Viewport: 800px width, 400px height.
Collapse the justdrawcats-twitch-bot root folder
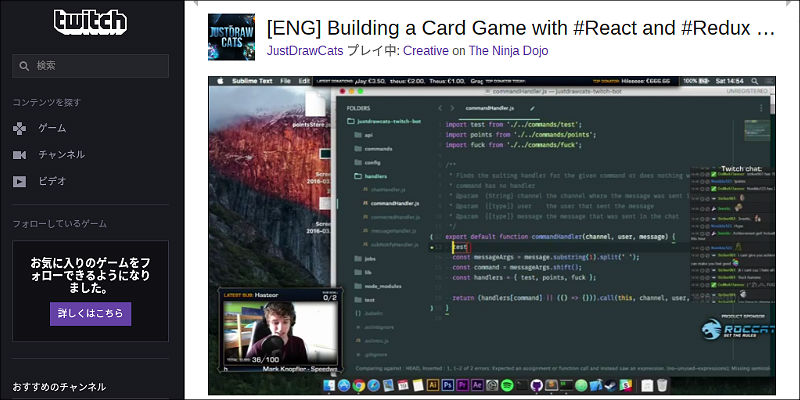pyautogui.click(x=384, y=121)
